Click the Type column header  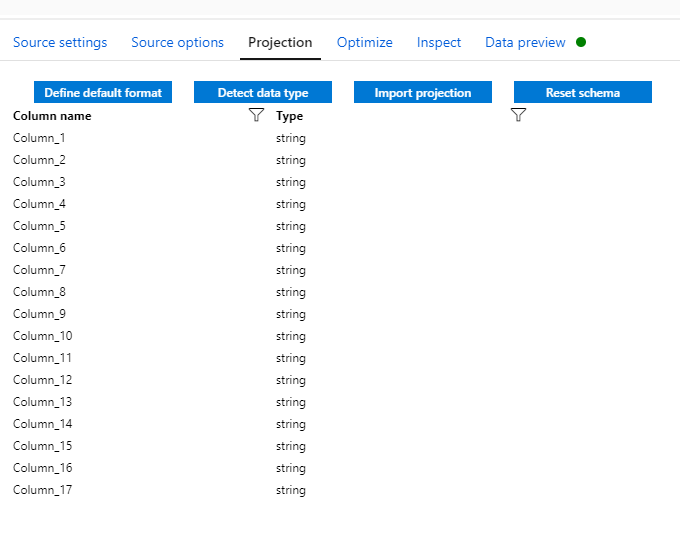click(289, 116)
